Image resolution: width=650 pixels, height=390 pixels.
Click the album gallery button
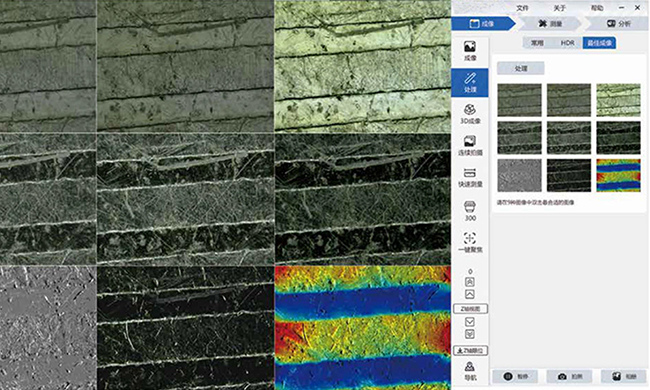pyautogui.click(x=624, y=376)
